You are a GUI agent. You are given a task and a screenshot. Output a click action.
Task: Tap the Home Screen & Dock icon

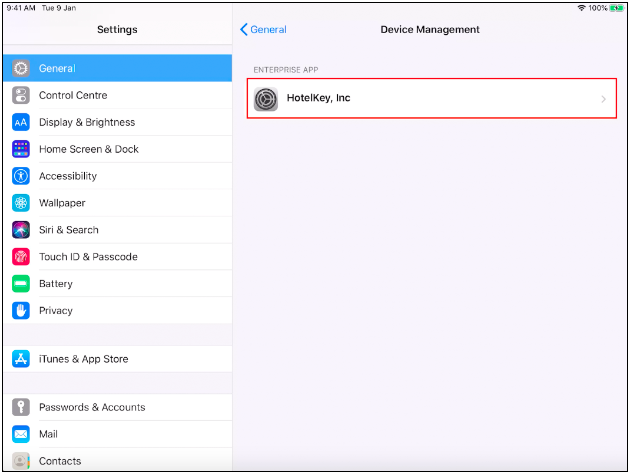coord(21,149)
